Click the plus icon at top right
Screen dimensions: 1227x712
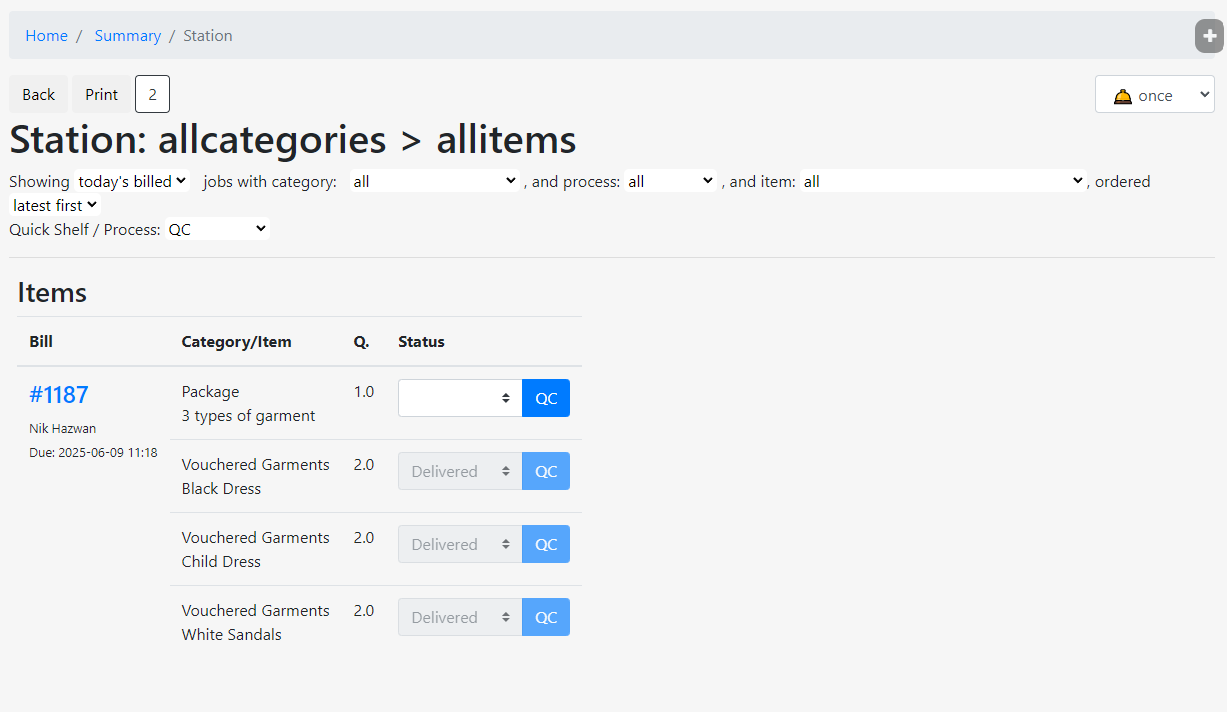(x=1209, y=36)
